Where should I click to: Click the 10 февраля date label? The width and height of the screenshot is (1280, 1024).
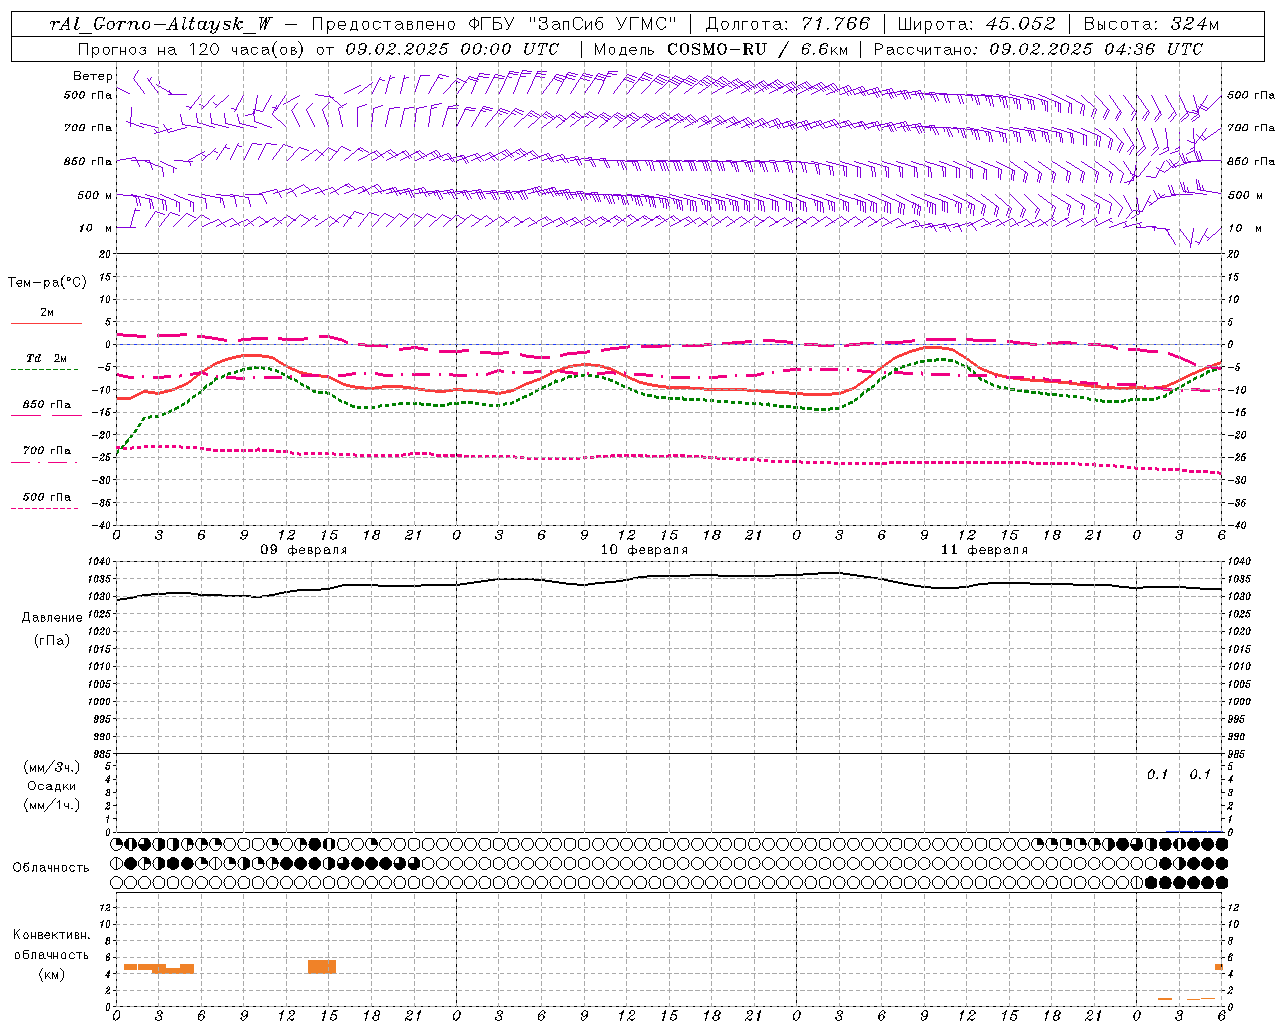pos(644,550)
